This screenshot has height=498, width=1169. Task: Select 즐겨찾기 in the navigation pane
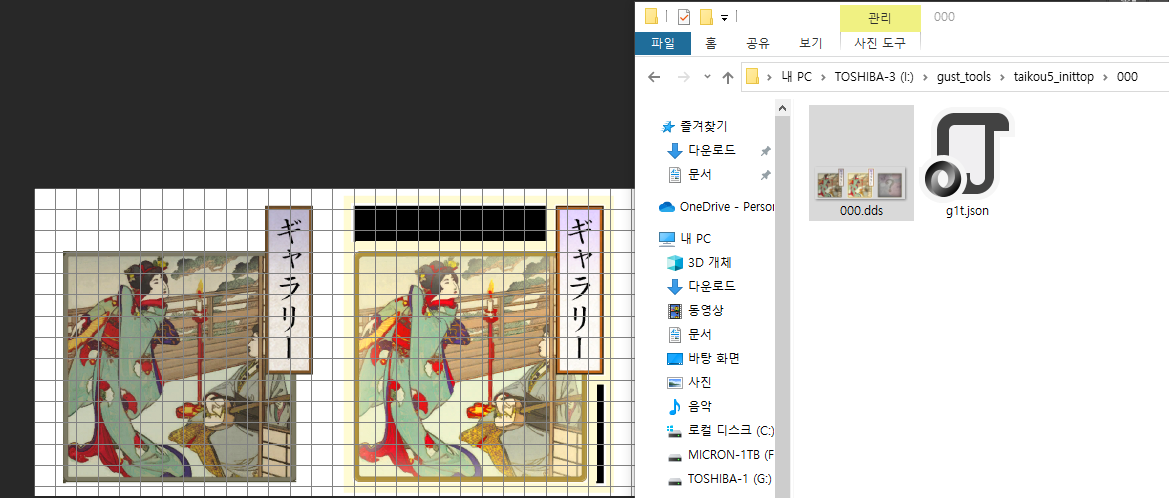704,127
